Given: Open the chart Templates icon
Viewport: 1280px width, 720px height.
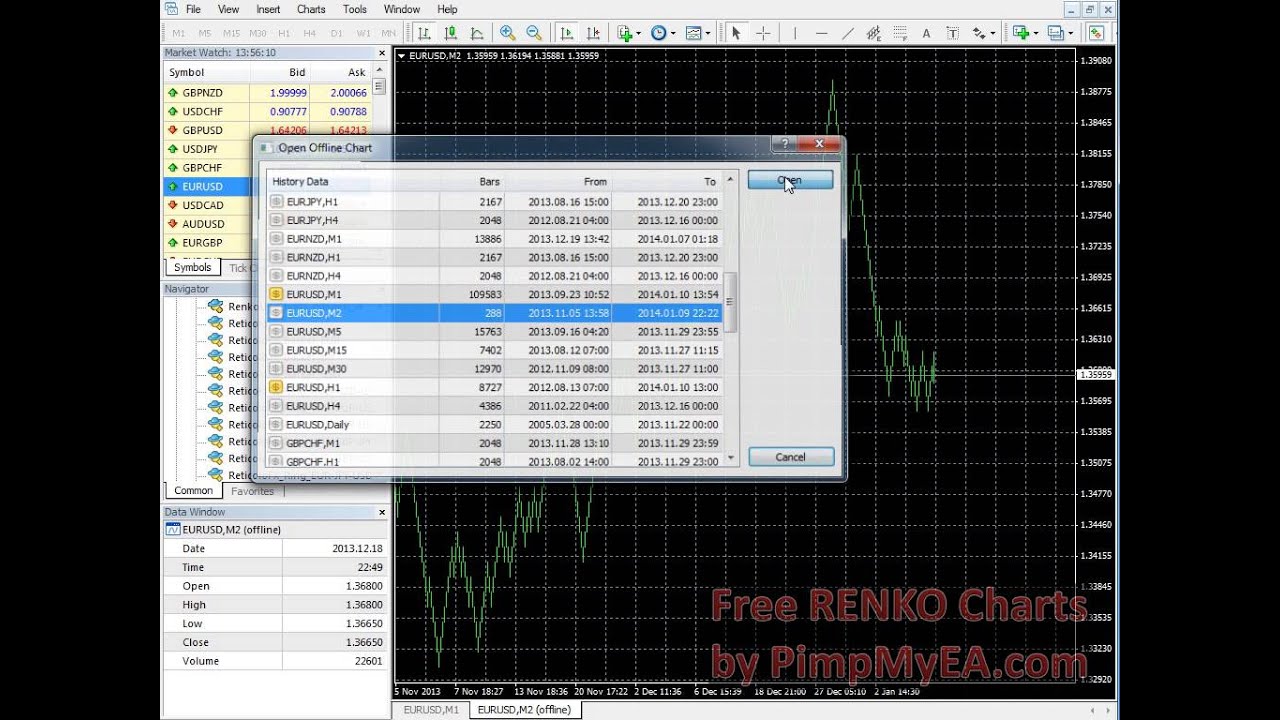Looking at the screenshot, I should [692, 33].
